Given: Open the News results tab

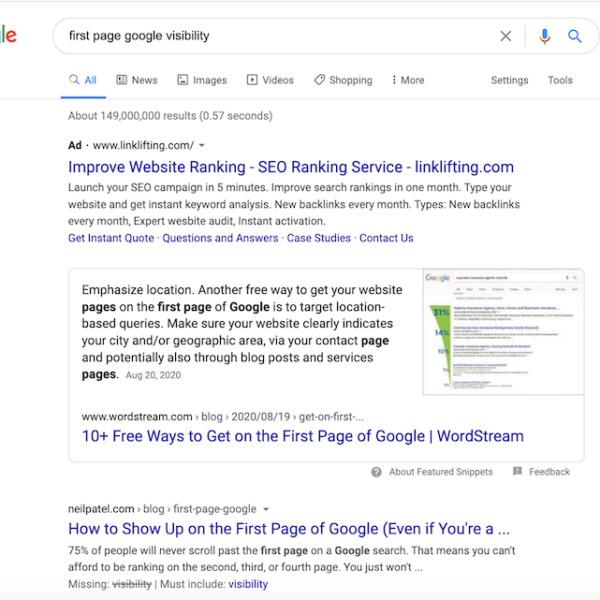Looking at the screenshot, I should (137, 80).
